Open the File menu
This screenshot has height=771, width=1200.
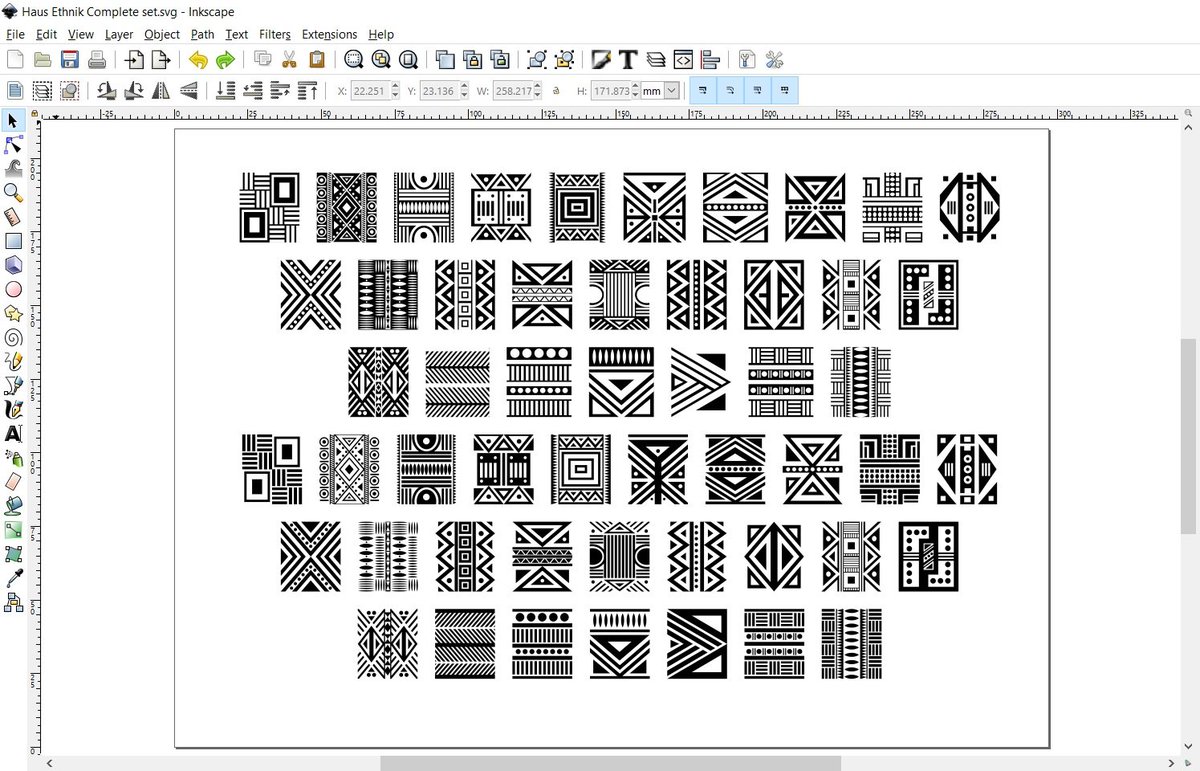(15, 34)
